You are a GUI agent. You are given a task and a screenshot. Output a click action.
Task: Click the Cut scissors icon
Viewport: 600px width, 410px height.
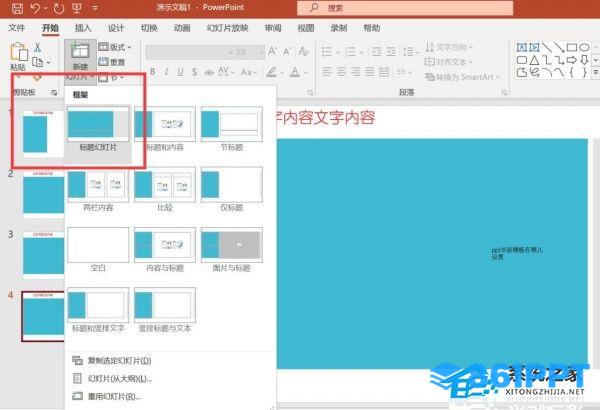click(x=37, y=47)
